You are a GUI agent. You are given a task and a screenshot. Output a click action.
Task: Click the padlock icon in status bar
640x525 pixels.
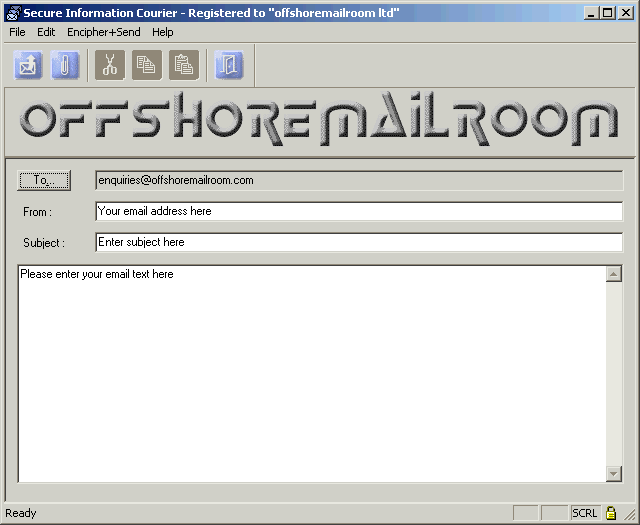611,513
